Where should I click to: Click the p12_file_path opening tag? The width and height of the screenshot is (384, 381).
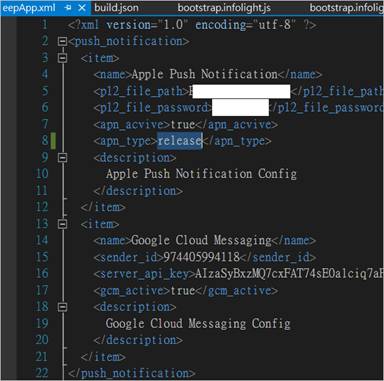pos(142,91)
